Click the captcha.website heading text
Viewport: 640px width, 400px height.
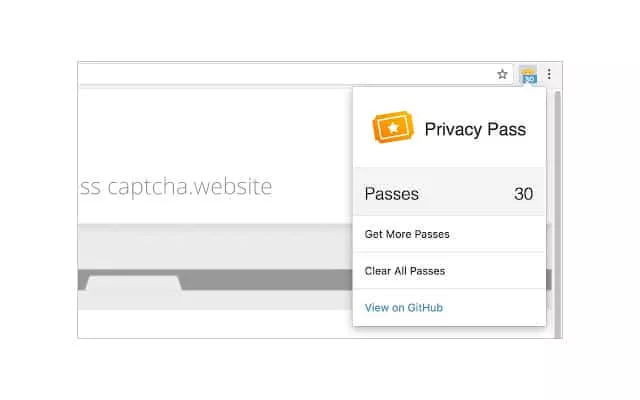coord(176,187)
